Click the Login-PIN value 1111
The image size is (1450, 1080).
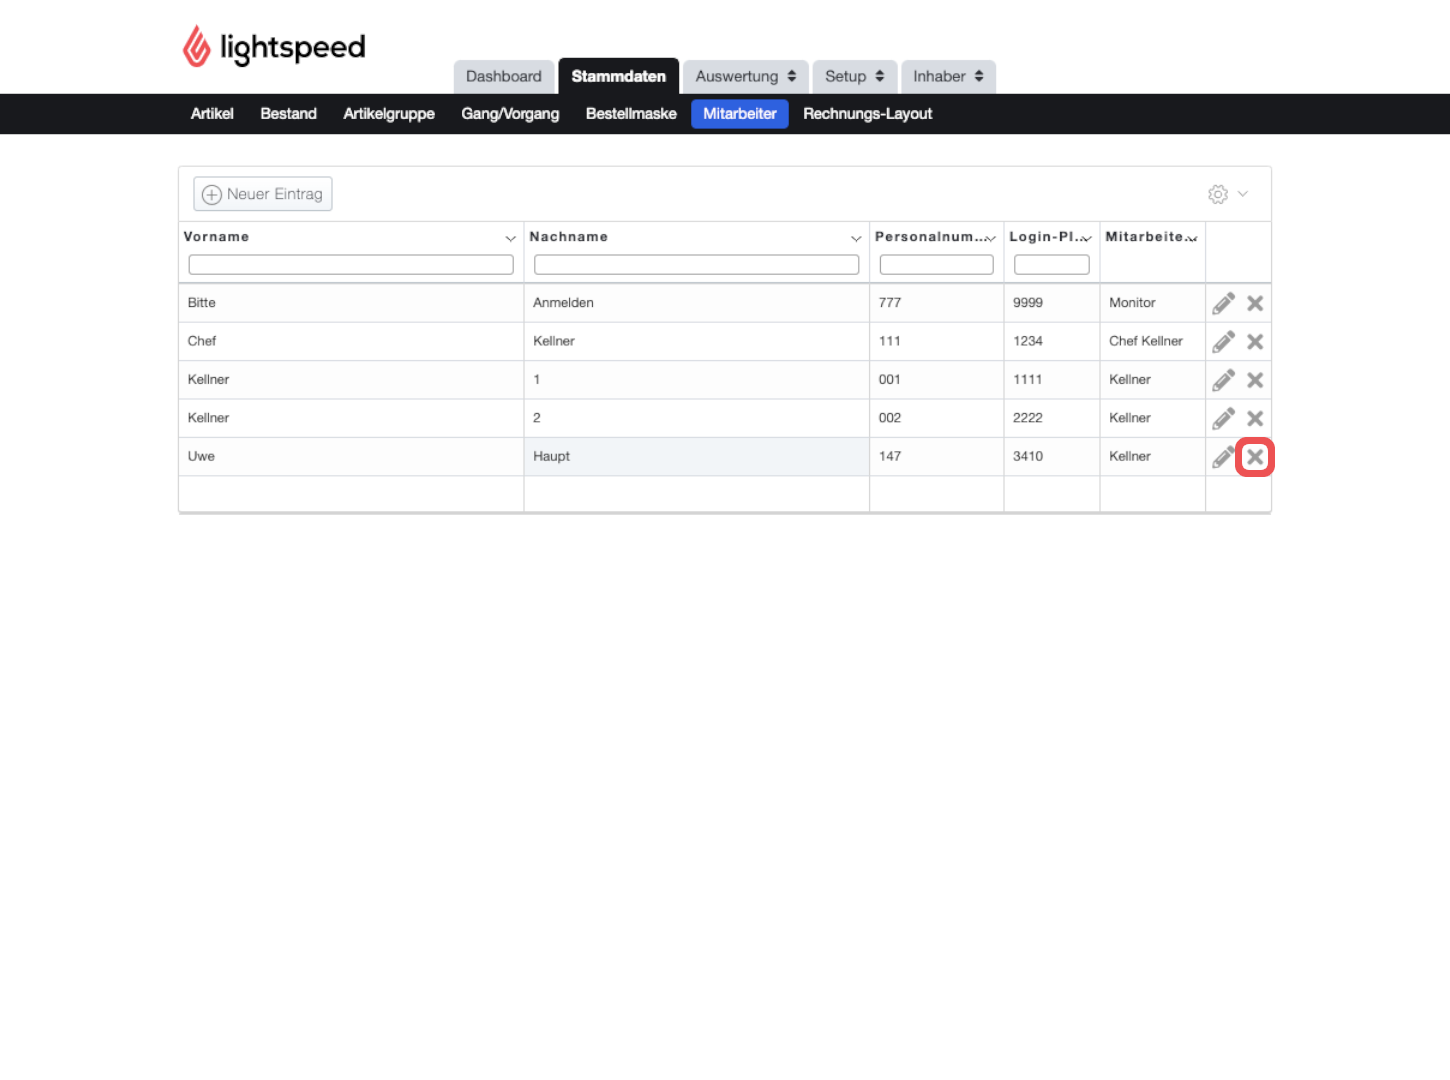tap(1028, 380)
